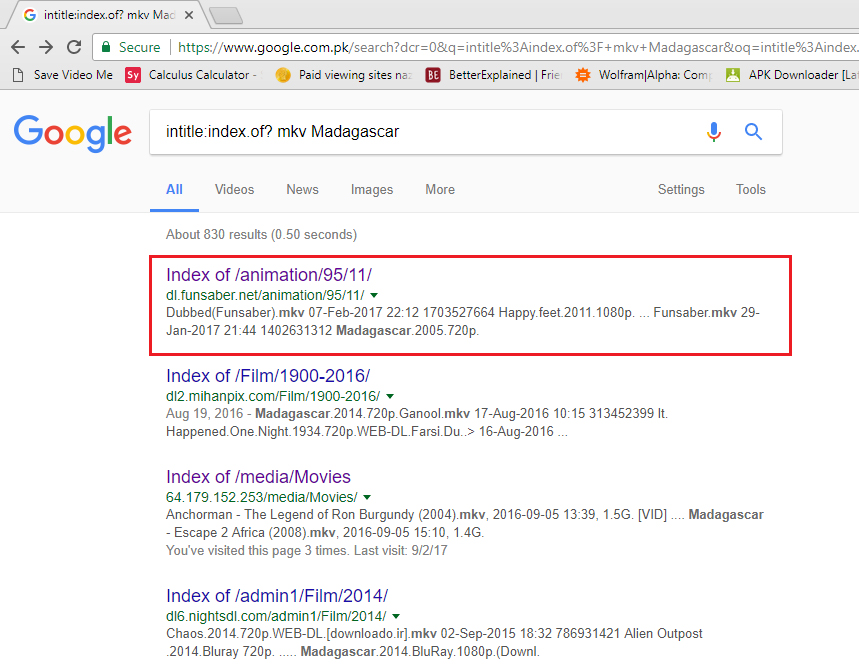Click the dl.funsaber.net/animation/95/11/ green URL

click(265, 295)
